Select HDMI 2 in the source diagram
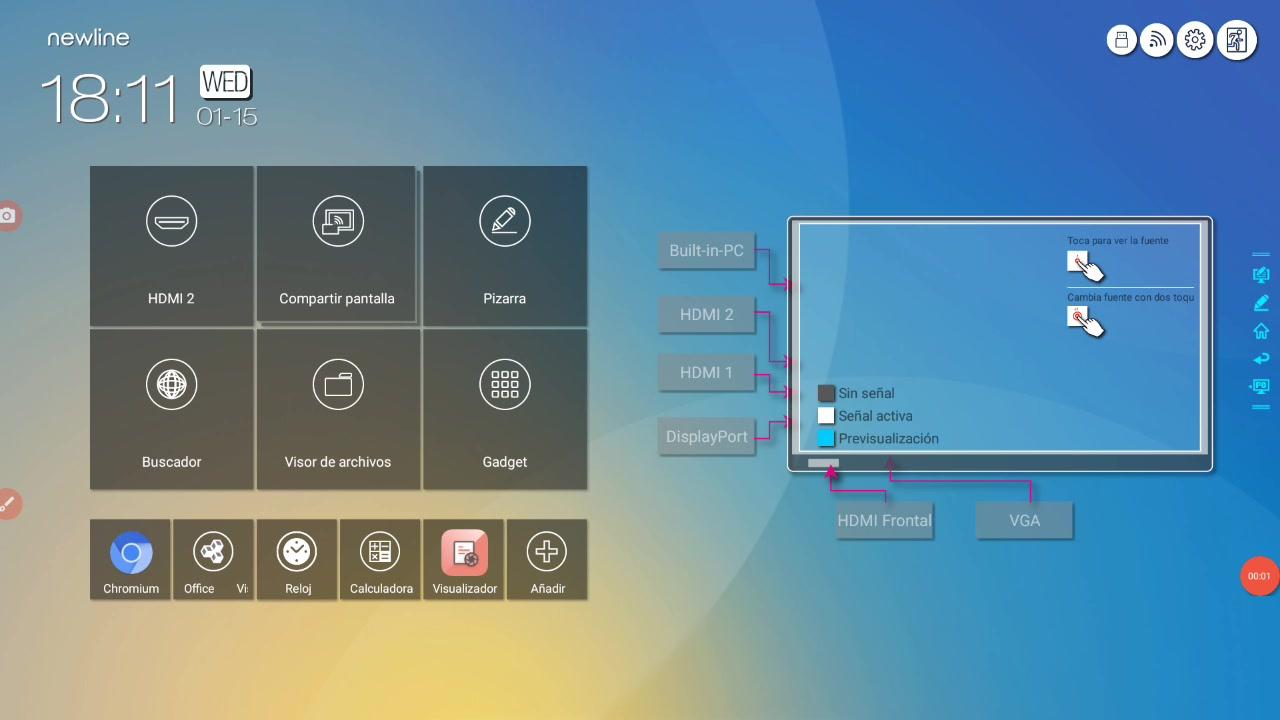The width and height of the screenshot is (1280, 720). tap(707, 314)
